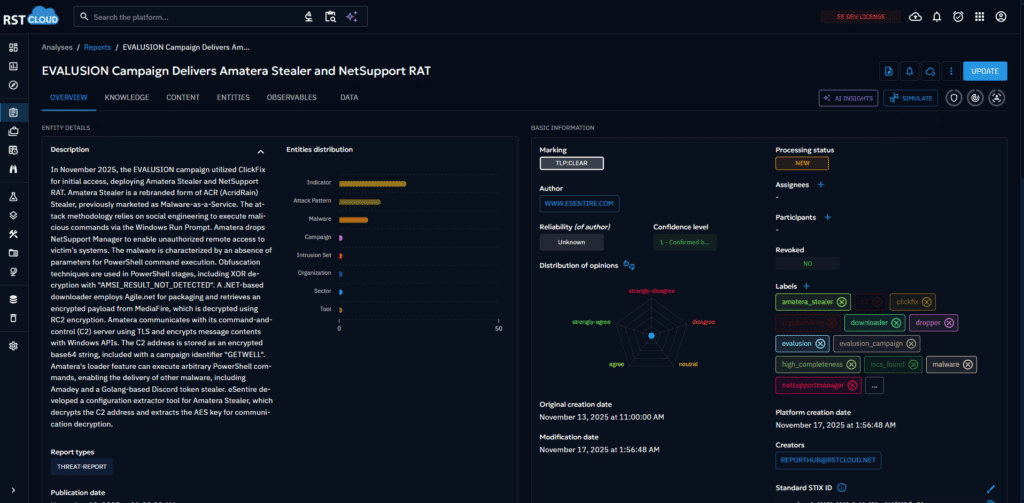
Task: Click the edit pencil next to Standard STIX ID
Action: 990,488
